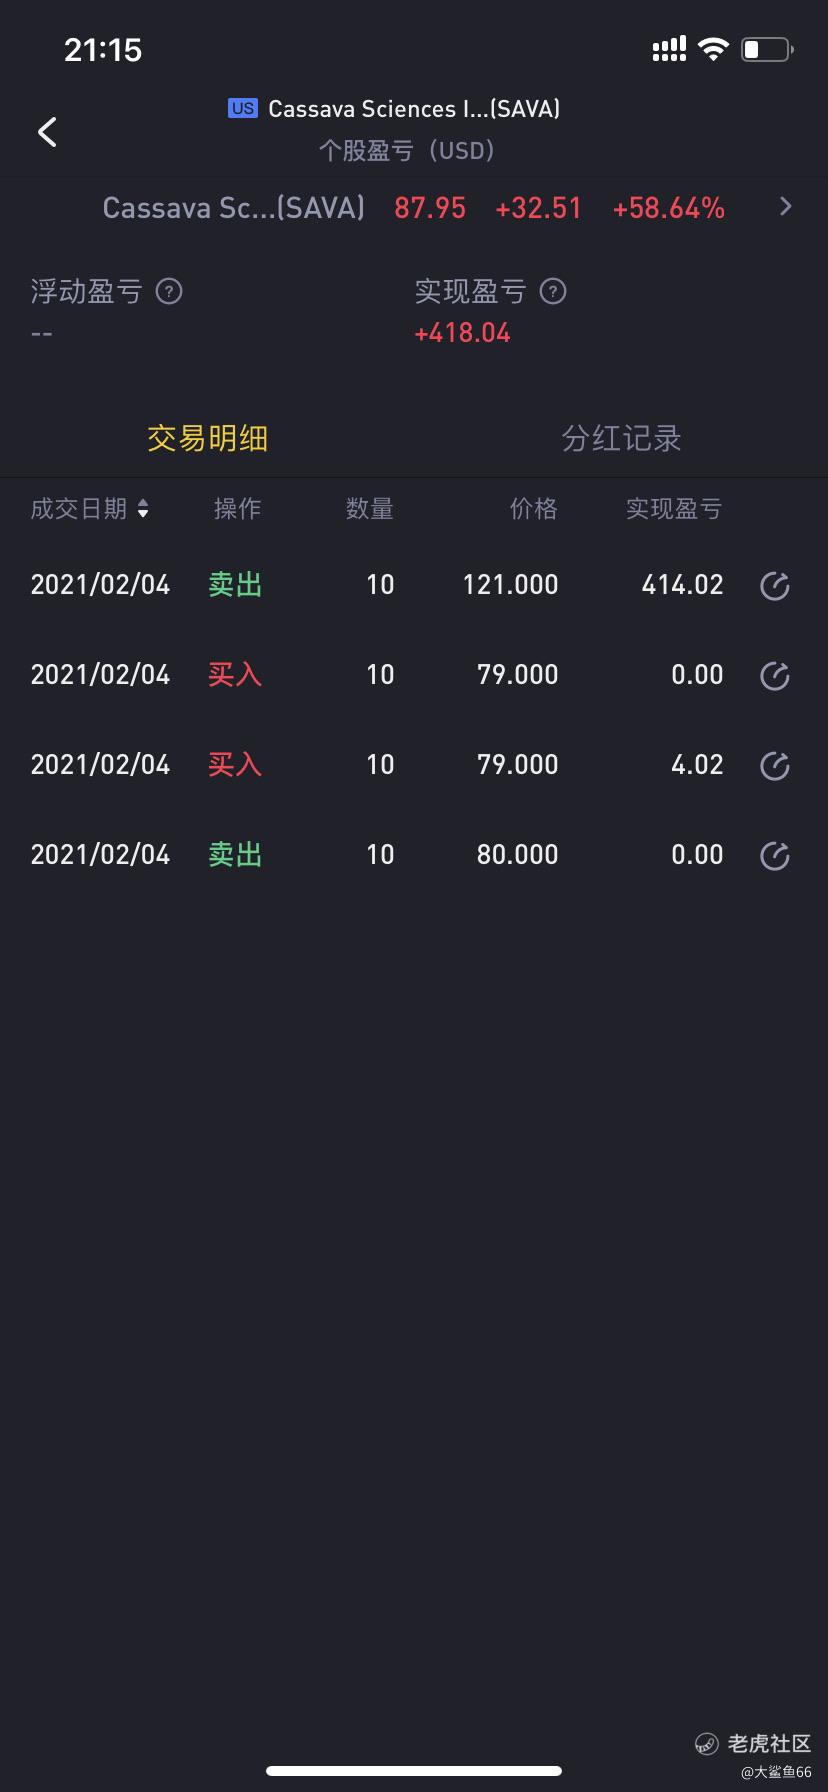
Task: Tap share icon for 80.000 sell row
Action: pyautogui.click(x=775, y=856)
